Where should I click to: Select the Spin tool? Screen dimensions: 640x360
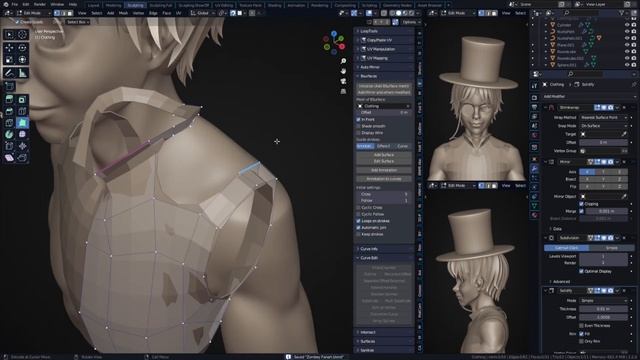pyautogui.click(x=9, y=134)
